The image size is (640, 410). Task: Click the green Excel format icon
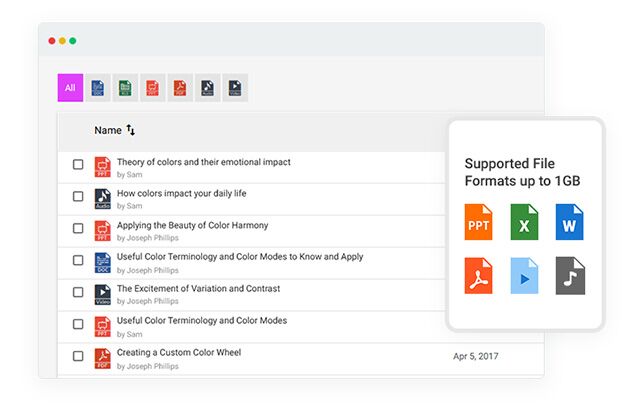pos(524,222)
